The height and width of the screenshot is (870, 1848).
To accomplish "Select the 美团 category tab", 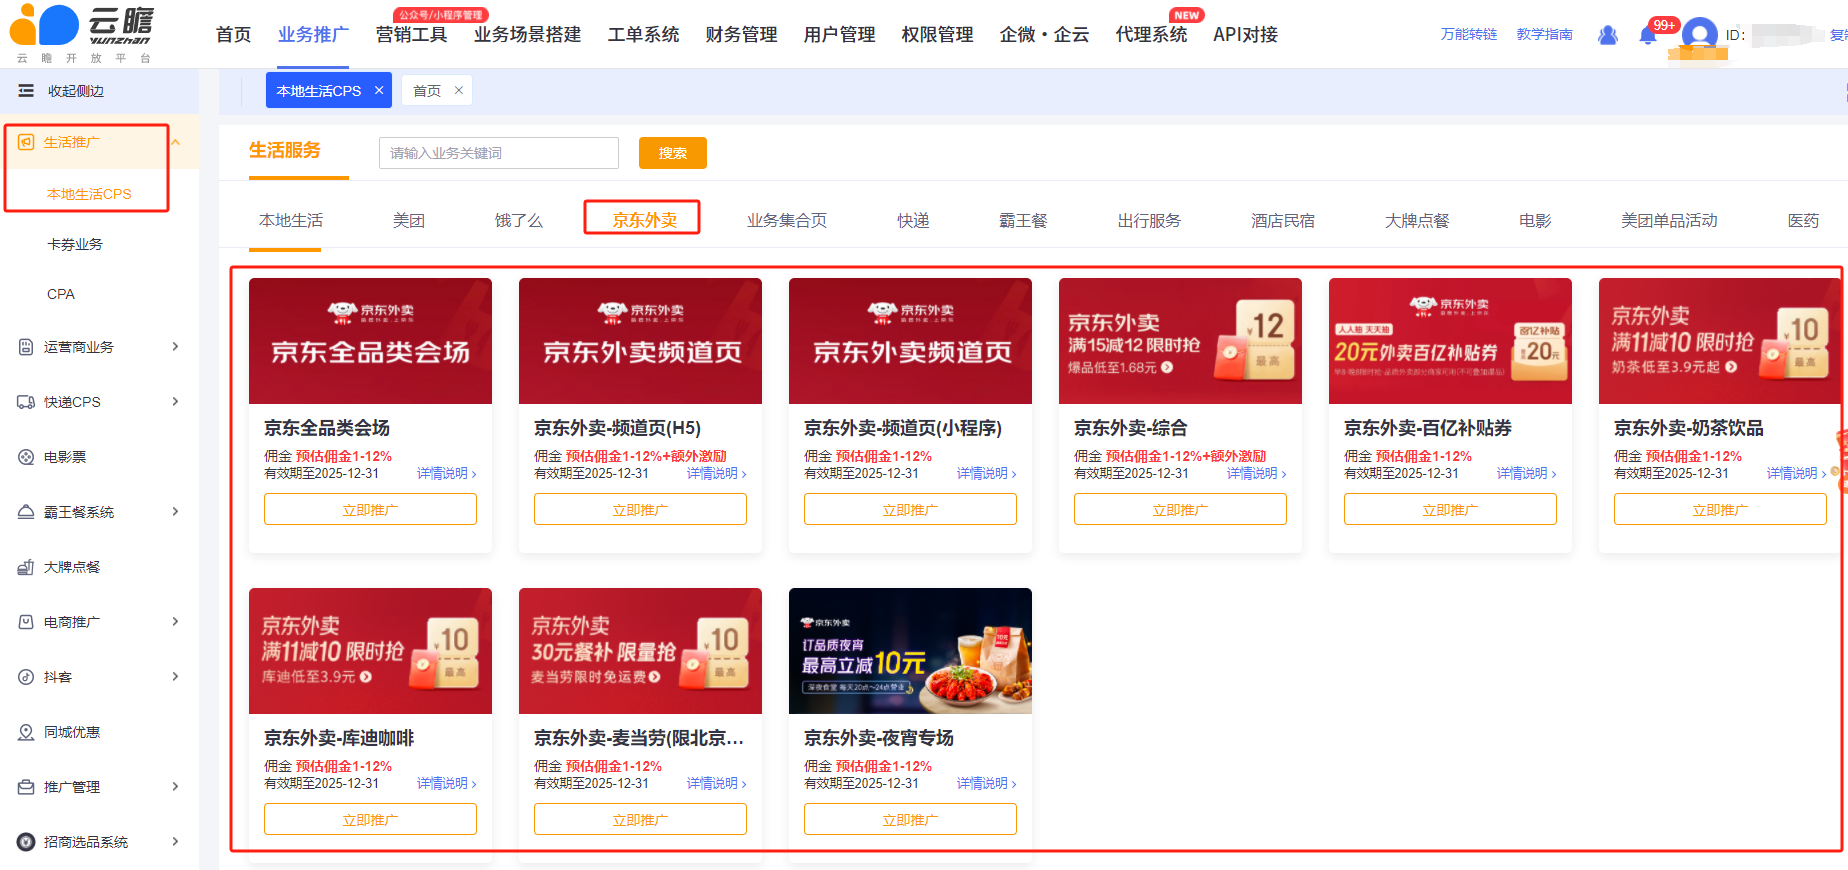I will click(409, 220).
